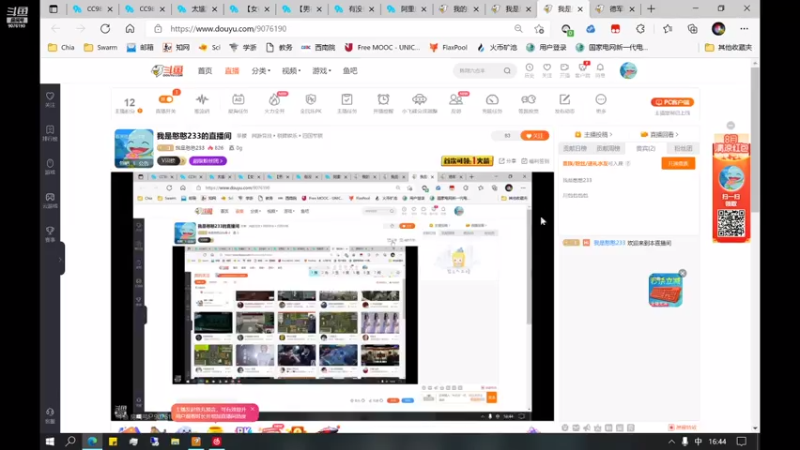The width and height of the screenshot is (800, 450).
Task: Click the PC客户端 orange button
Action: tap(672, 102)
